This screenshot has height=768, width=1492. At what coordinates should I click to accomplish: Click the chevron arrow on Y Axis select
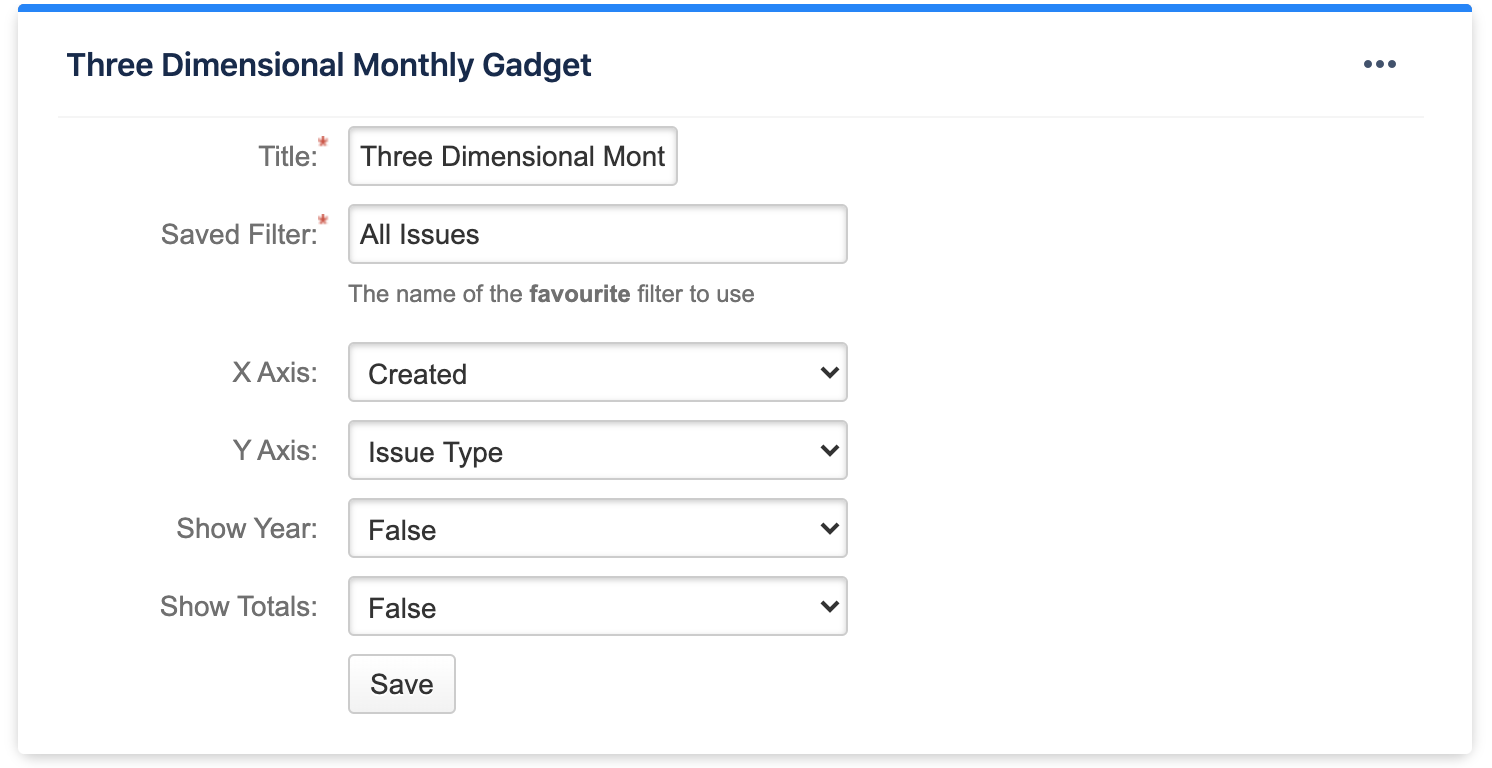coord(829,451)
